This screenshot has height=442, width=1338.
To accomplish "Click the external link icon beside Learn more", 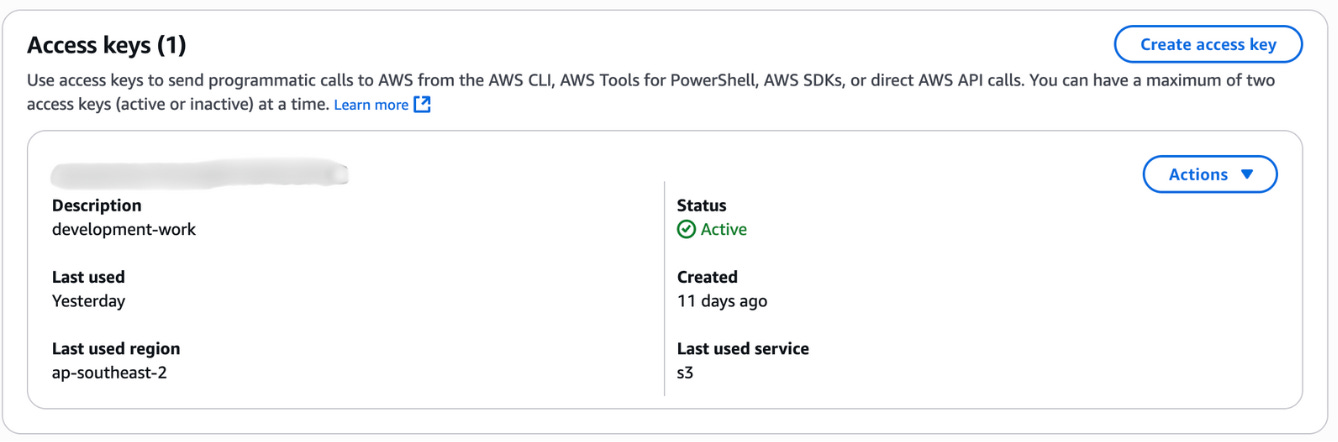I will coord(422,105).
